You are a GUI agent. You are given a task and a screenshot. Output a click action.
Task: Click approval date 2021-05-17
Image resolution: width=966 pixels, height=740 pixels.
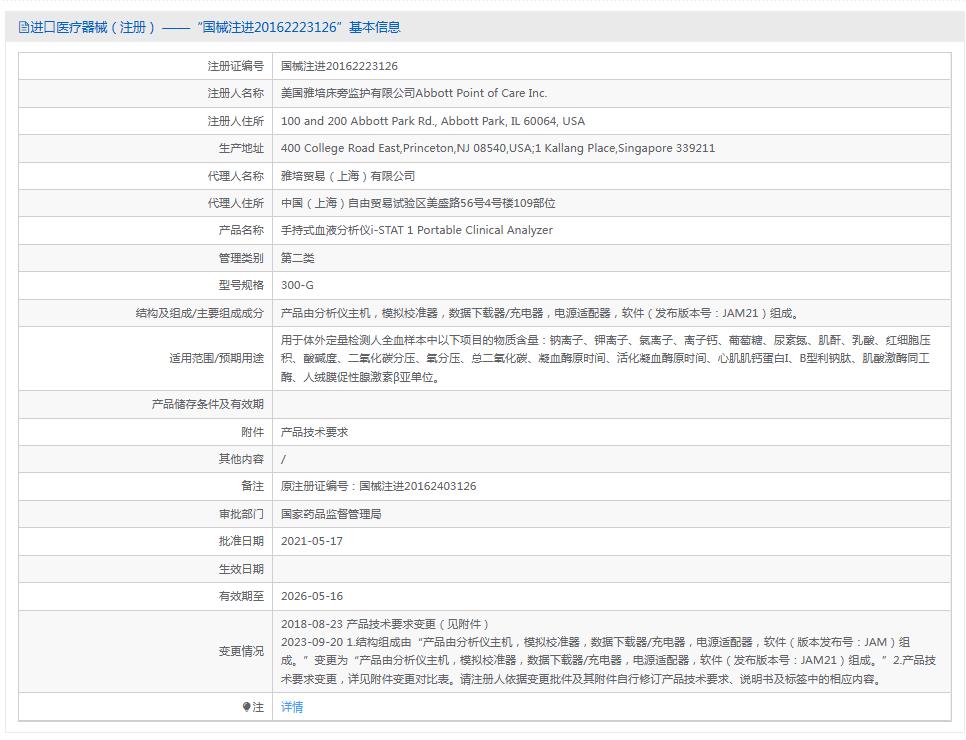tap(312, 541)
